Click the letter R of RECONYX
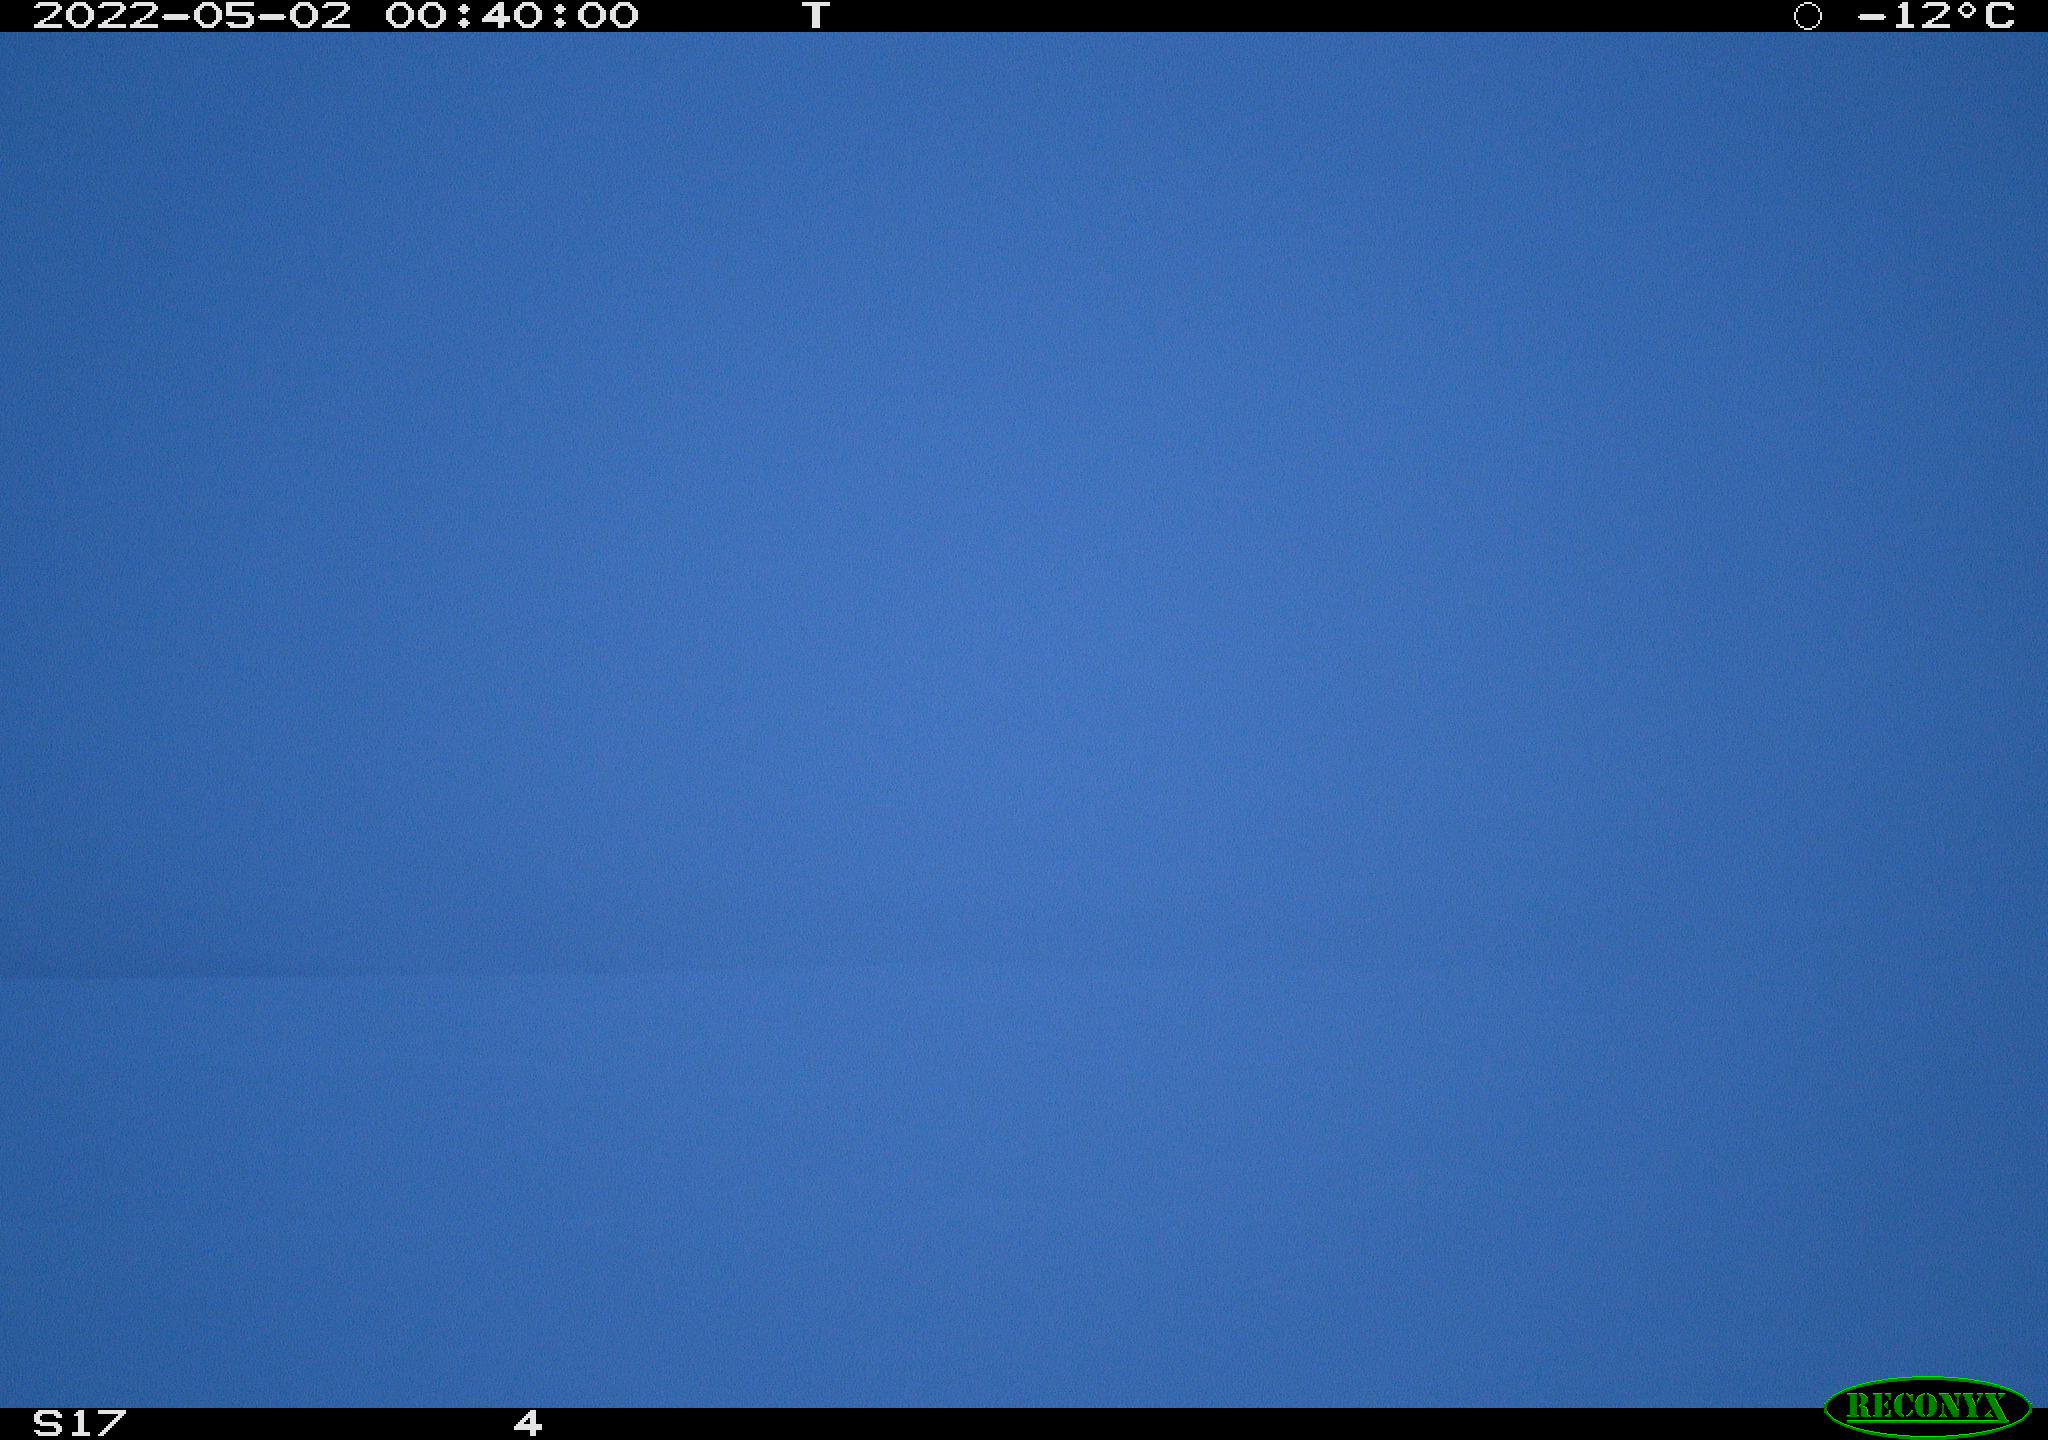The width and height of the screenshot is (2048, 1440). click(1858, 1407)
